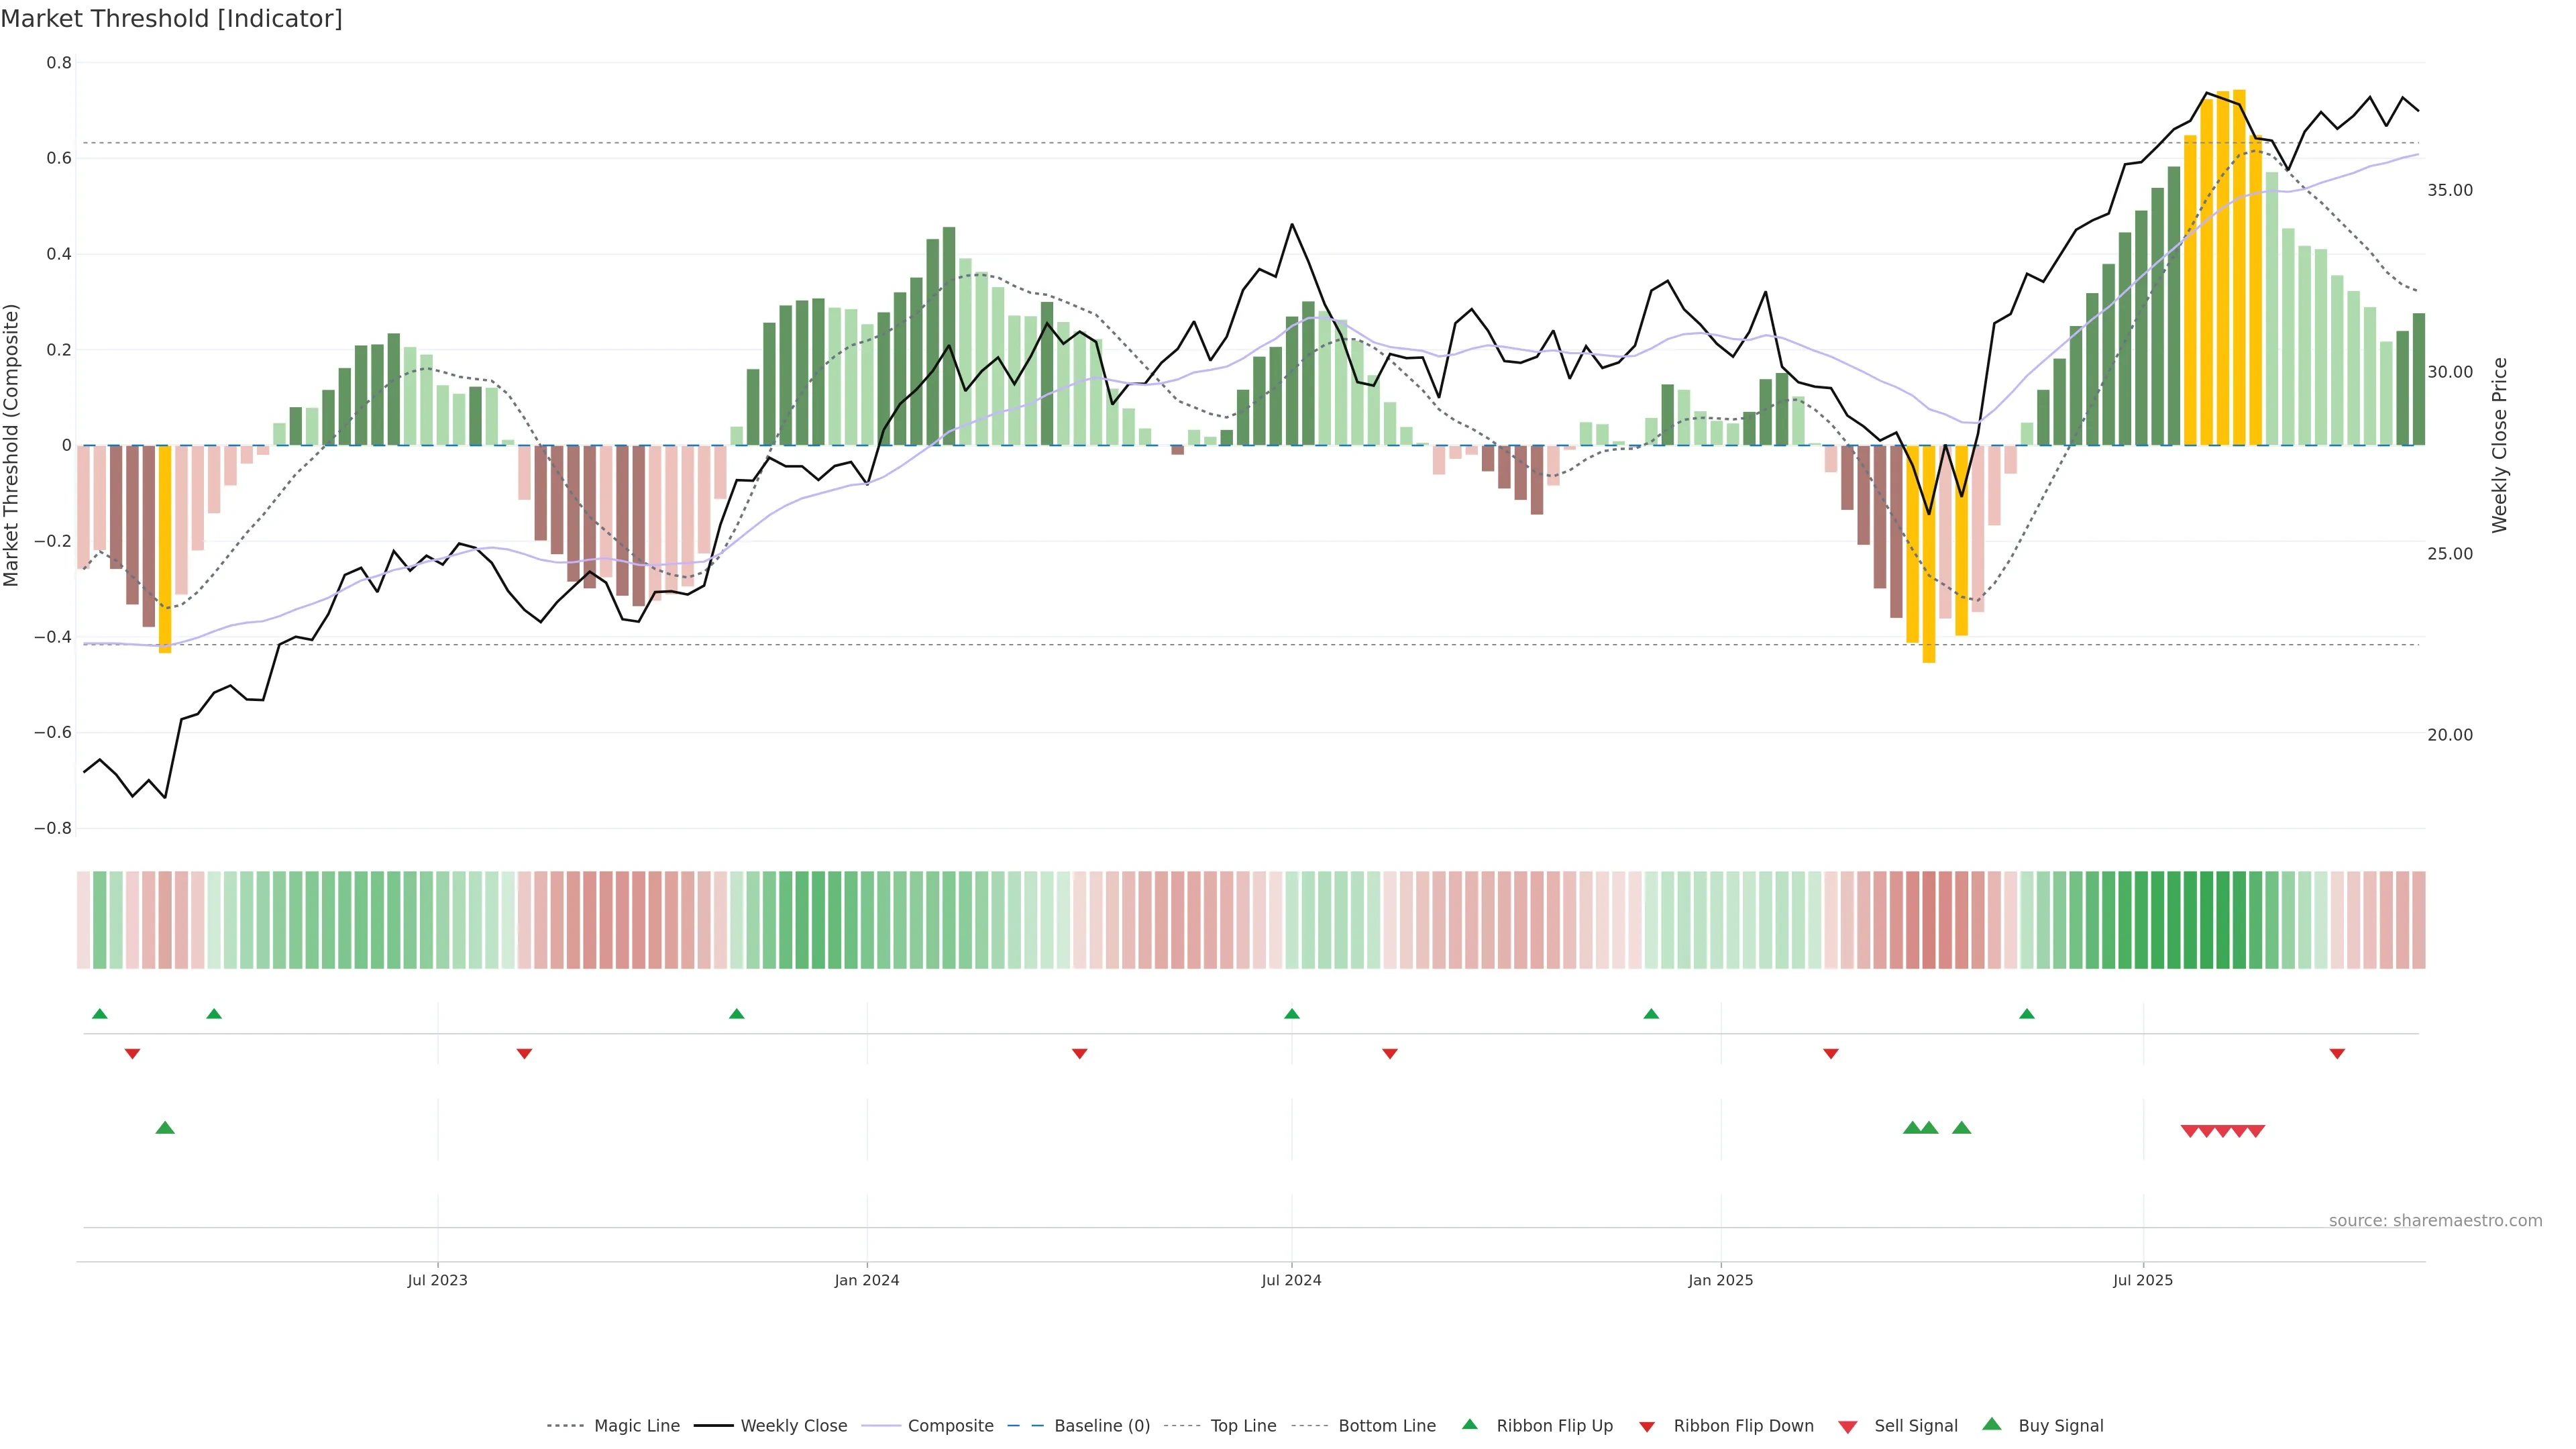
Task: Click the Buy Signal legend icon
Action: (x=1992, y=1425)
